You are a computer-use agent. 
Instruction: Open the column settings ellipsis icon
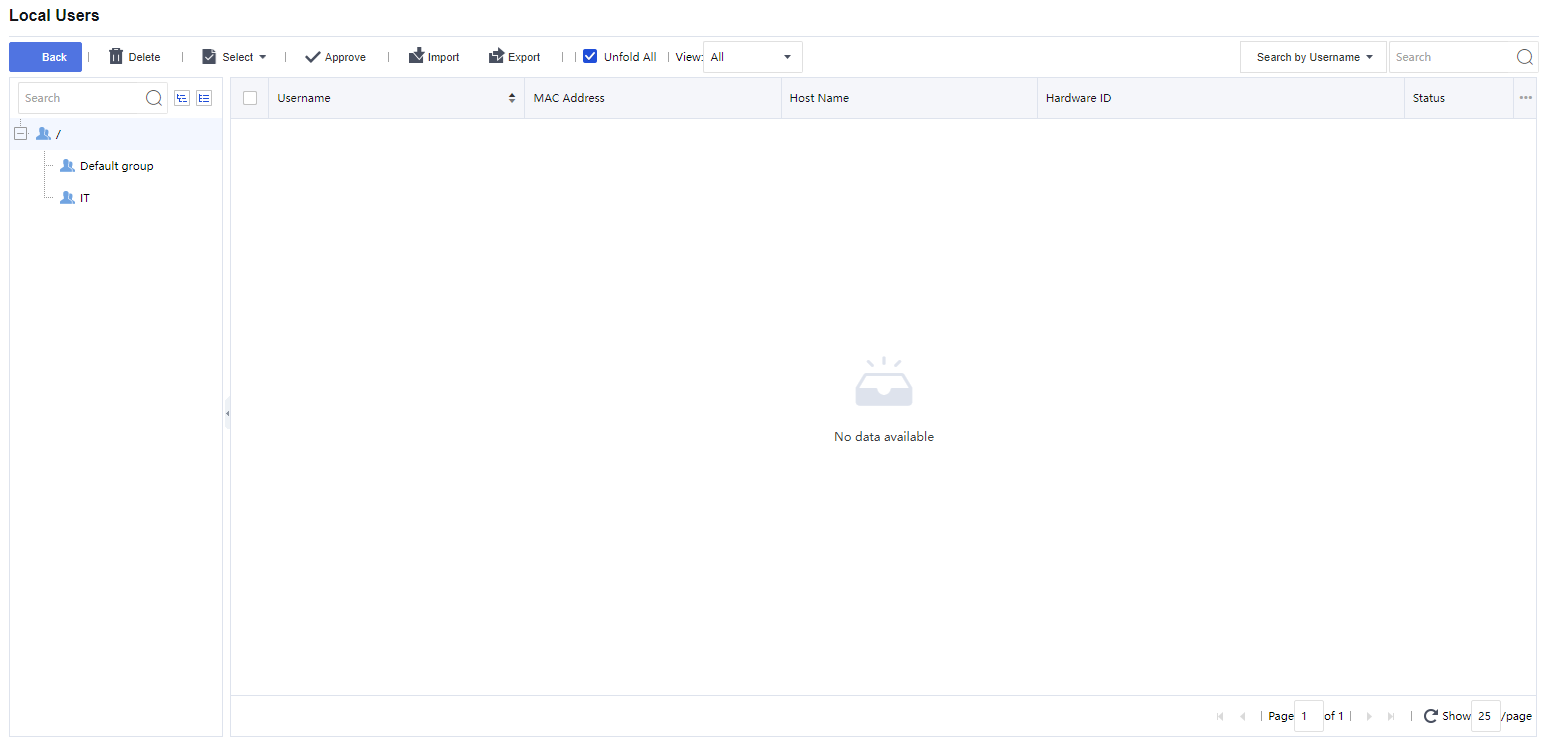pos(1525,98)
